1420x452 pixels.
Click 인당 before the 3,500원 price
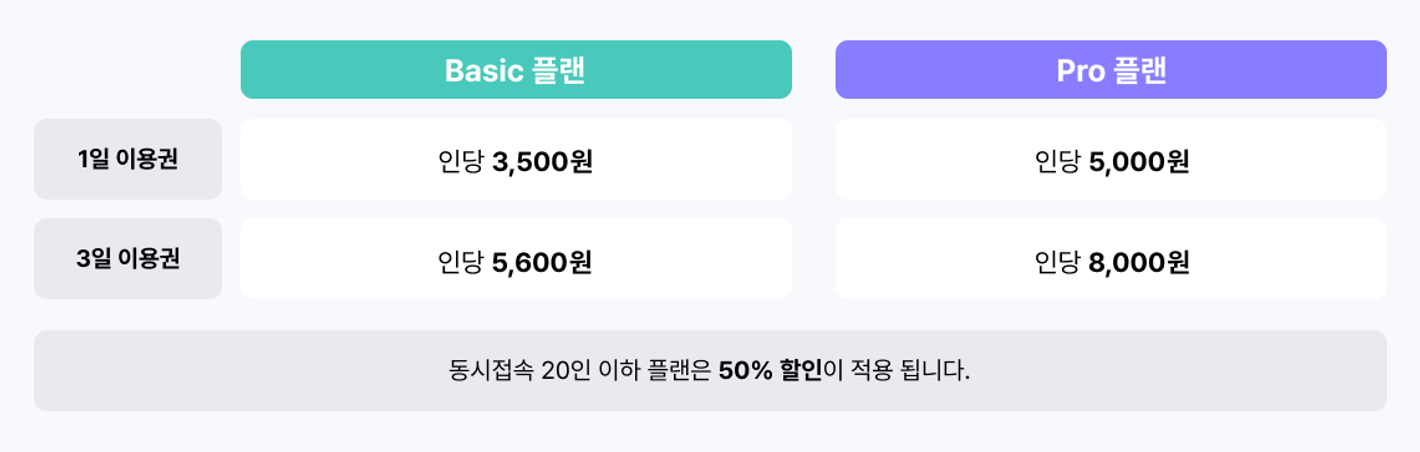(x=461, y=161)
